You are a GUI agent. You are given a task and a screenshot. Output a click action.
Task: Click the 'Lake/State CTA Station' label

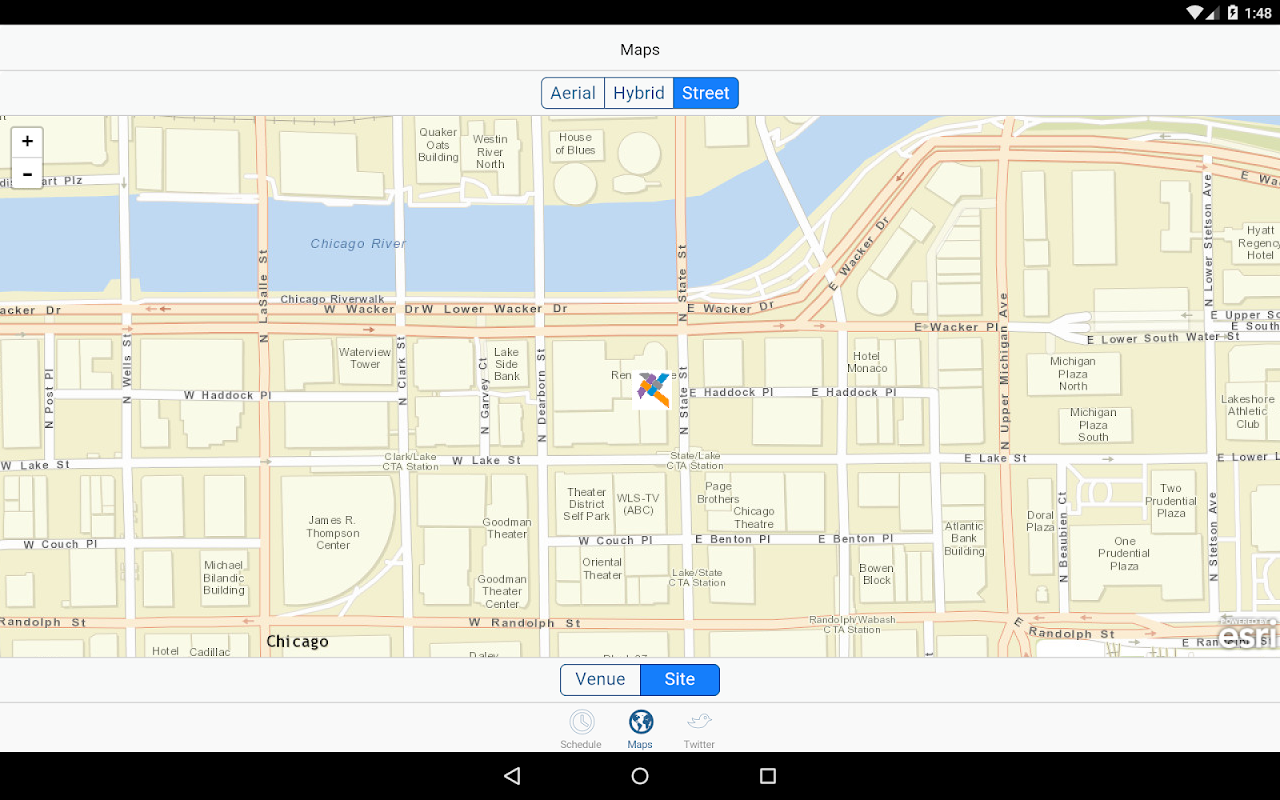click(697, 578)
